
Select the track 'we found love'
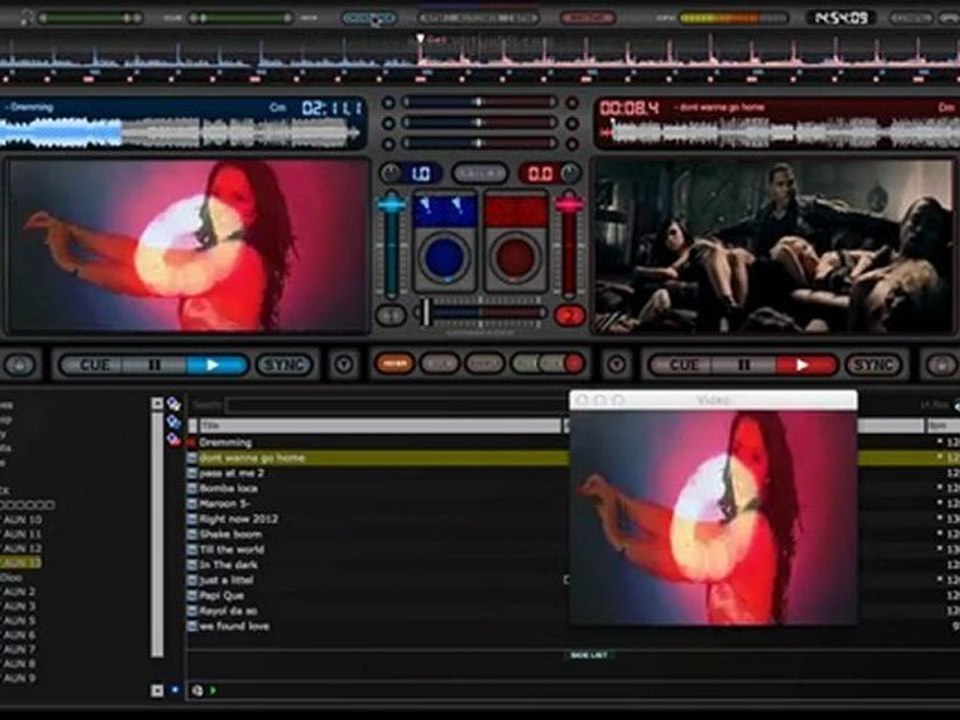click(x=234, y=626)
